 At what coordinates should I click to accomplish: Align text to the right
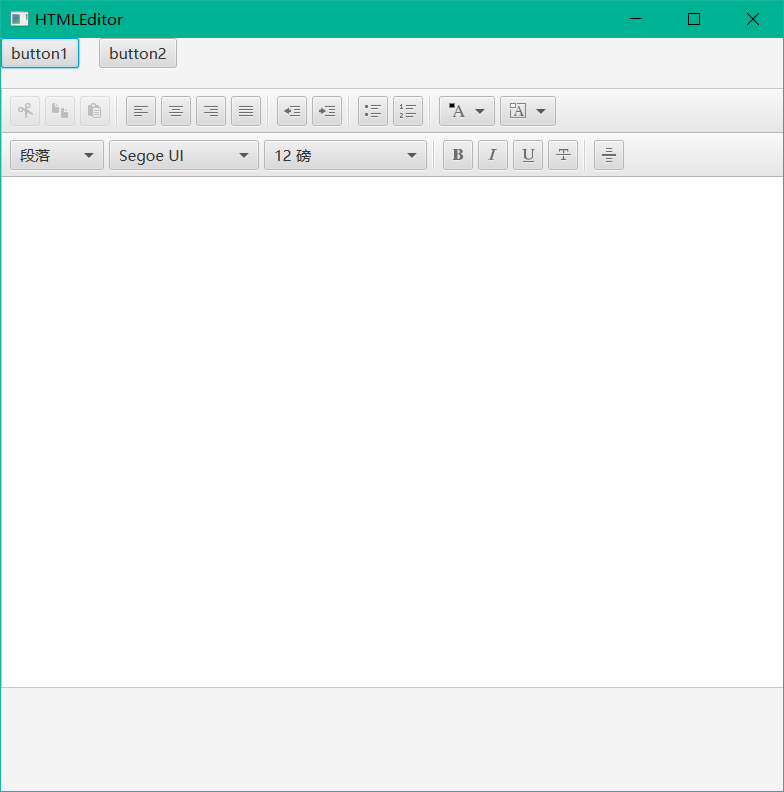click(211, 111)
